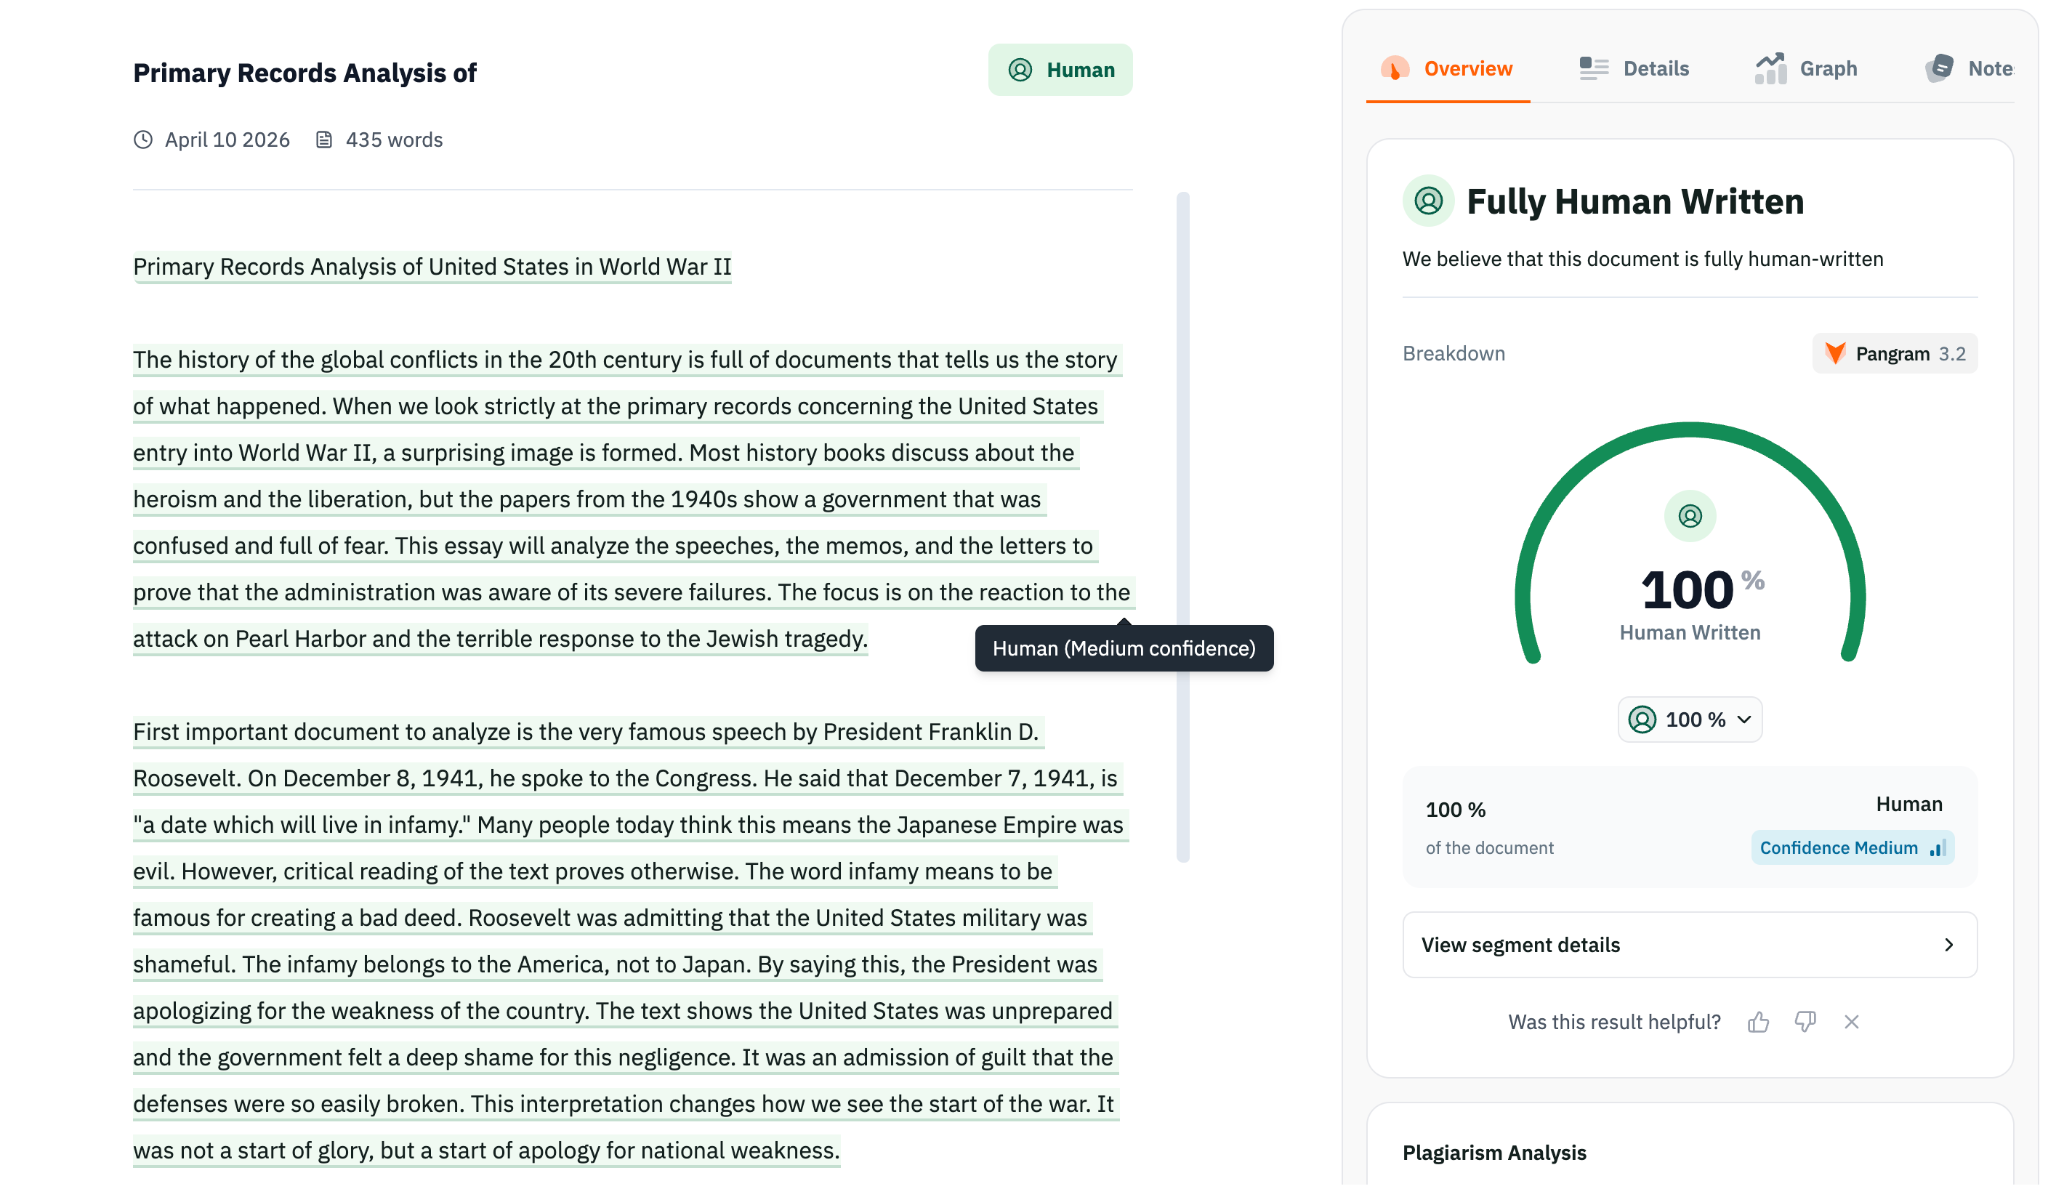The width and height of the screenshot is (2048, 1185).
Task: Click the Note tab icon
Action: (x=1939, y=69)
